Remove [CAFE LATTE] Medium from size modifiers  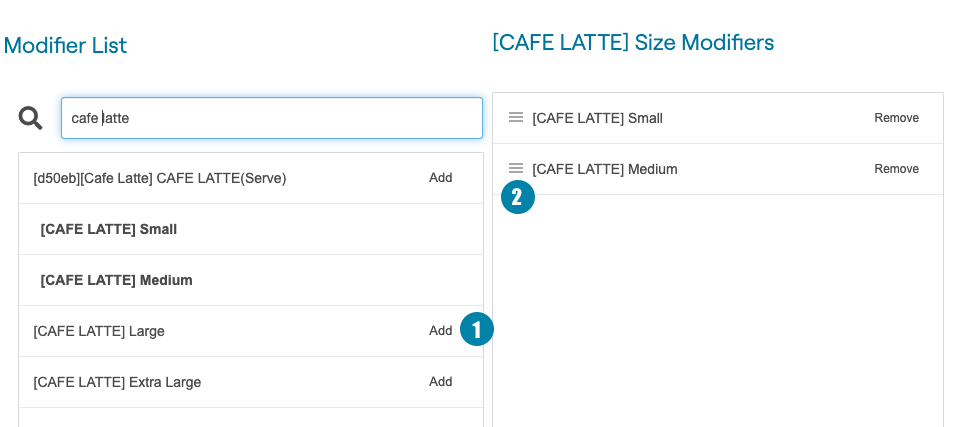896,169
